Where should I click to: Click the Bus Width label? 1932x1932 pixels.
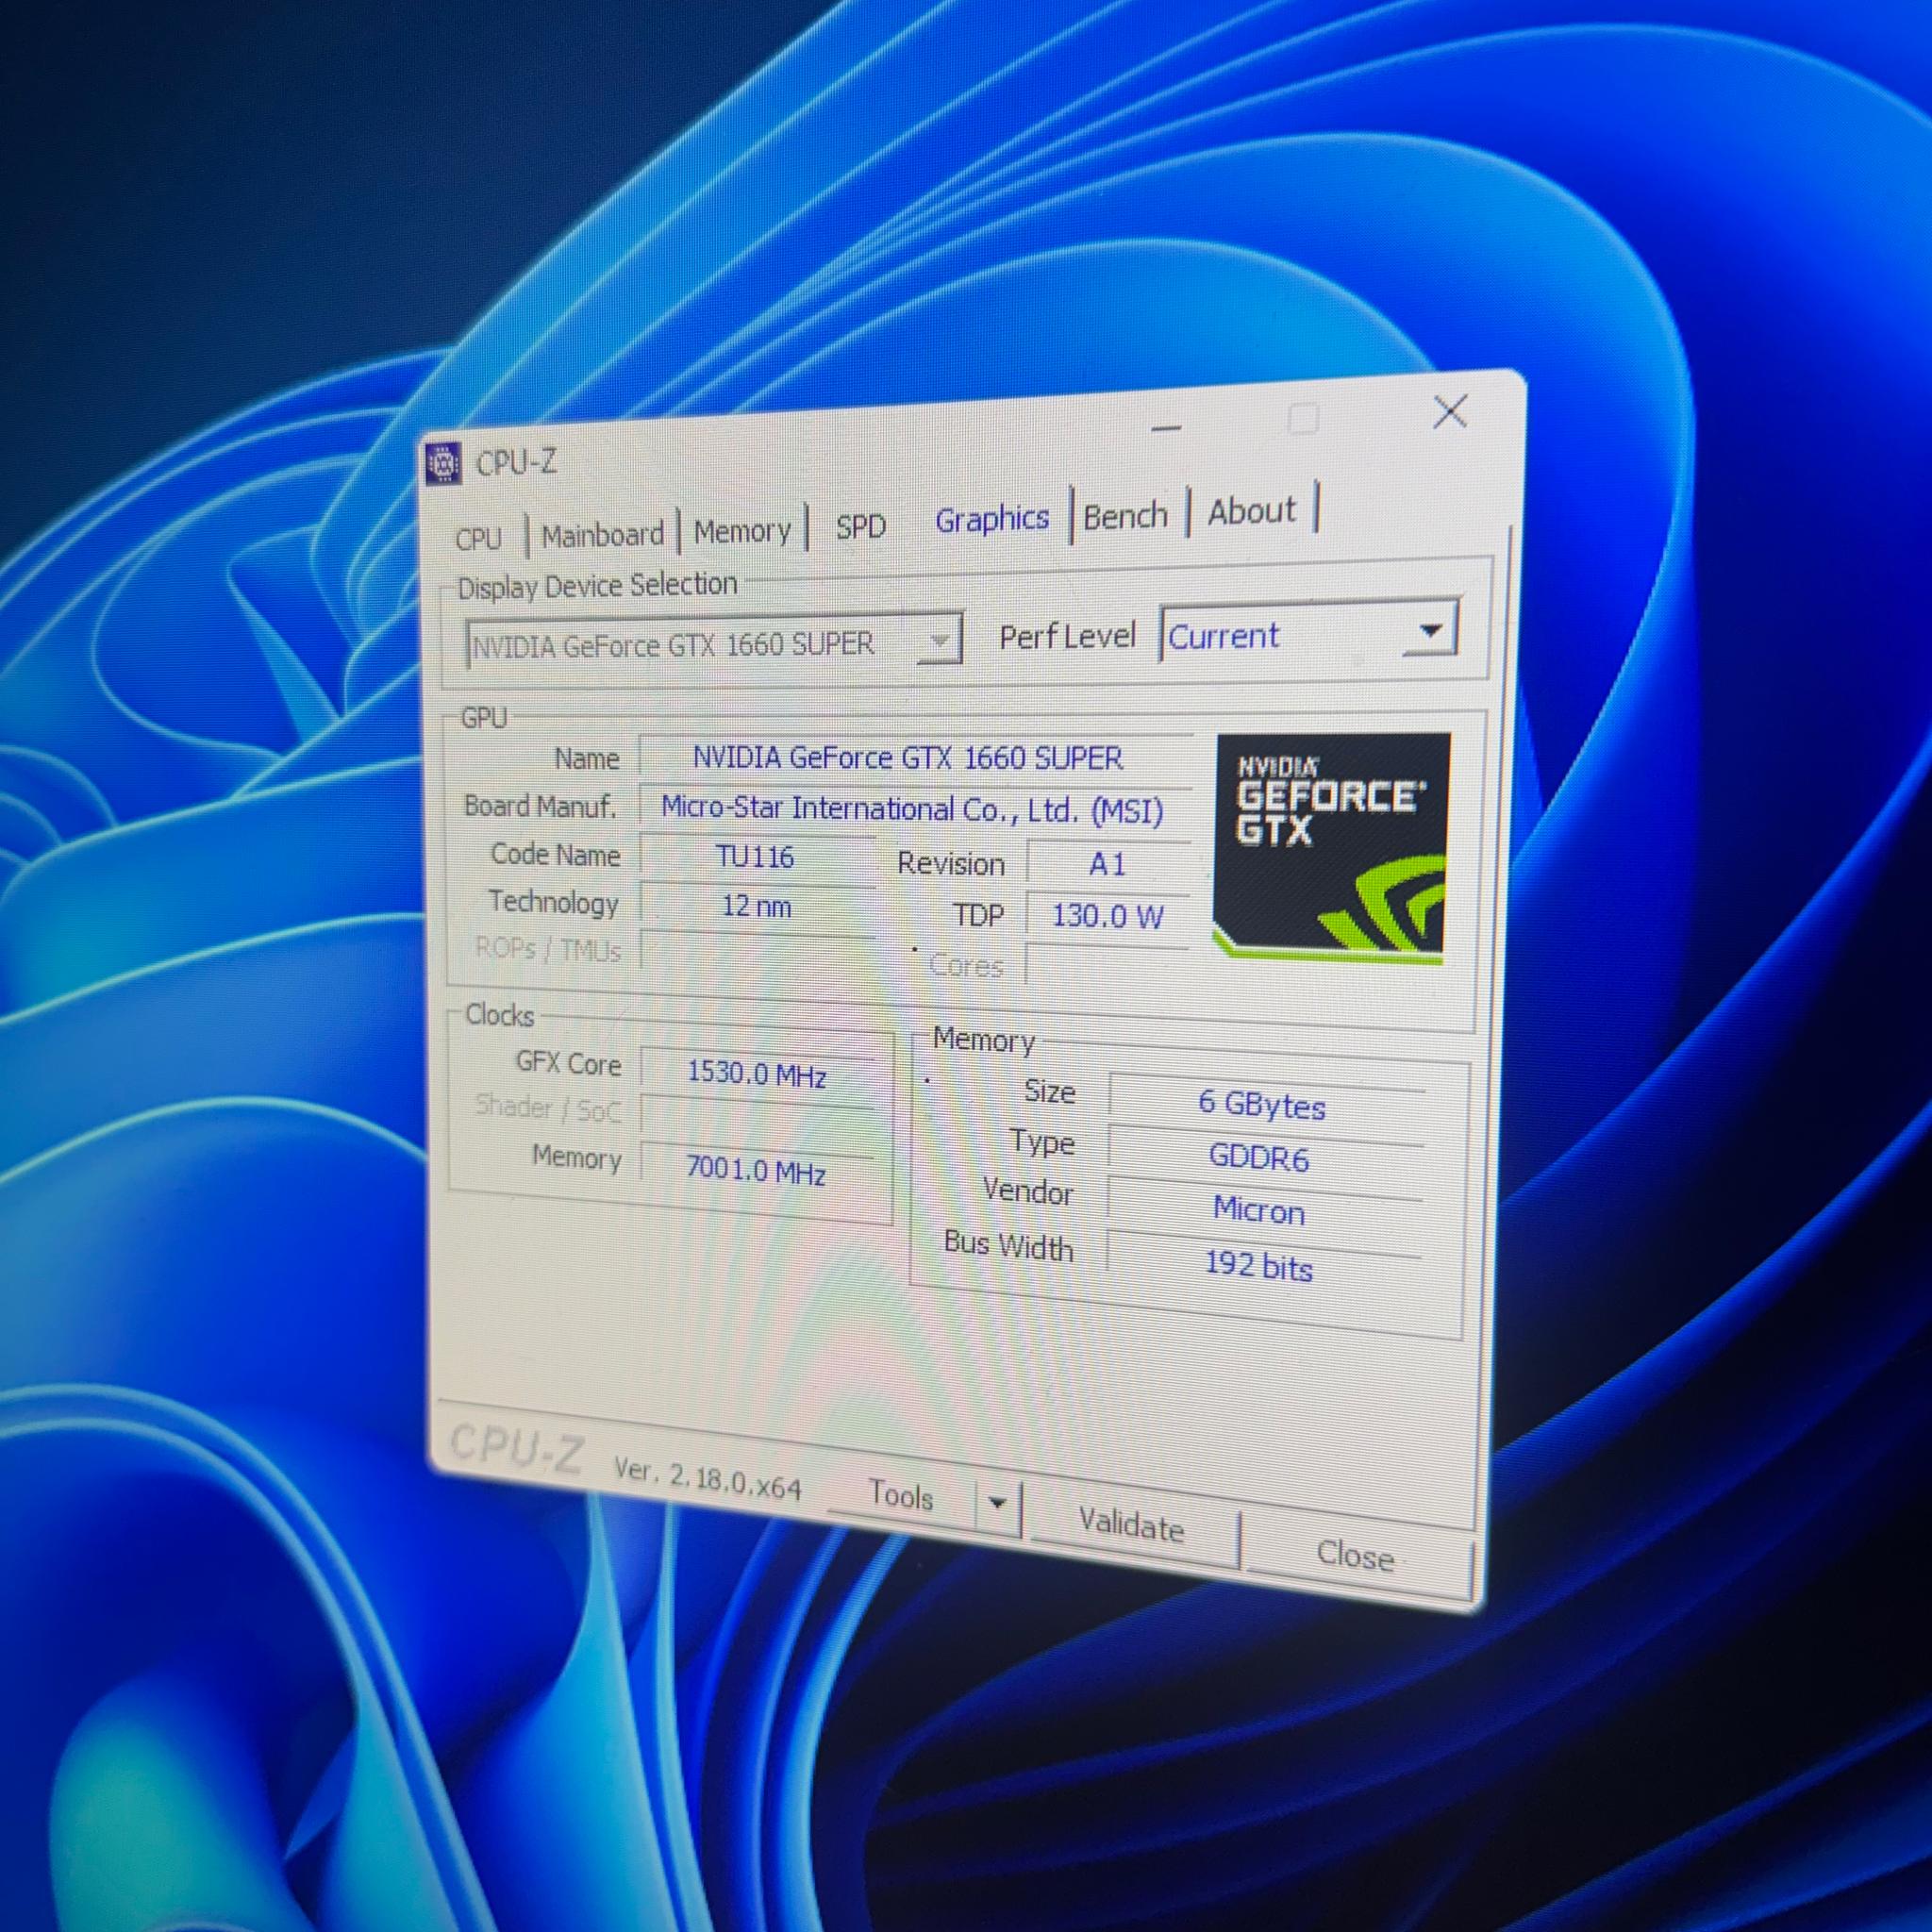1008,1246
